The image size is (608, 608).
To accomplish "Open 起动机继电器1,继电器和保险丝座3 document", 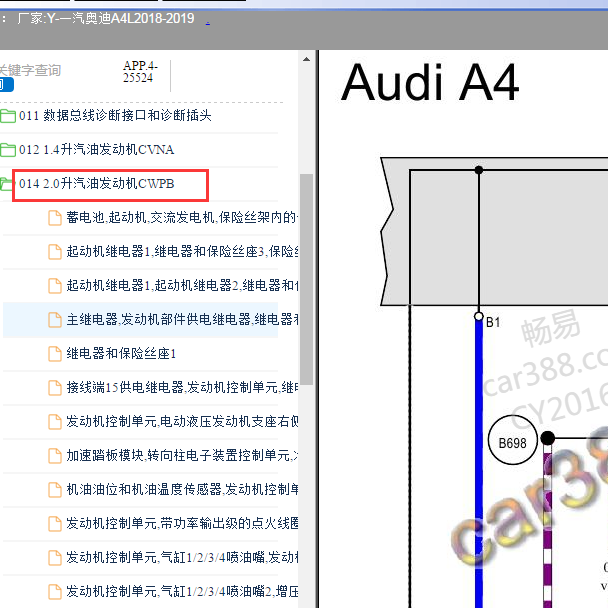I will coord(182,252).
